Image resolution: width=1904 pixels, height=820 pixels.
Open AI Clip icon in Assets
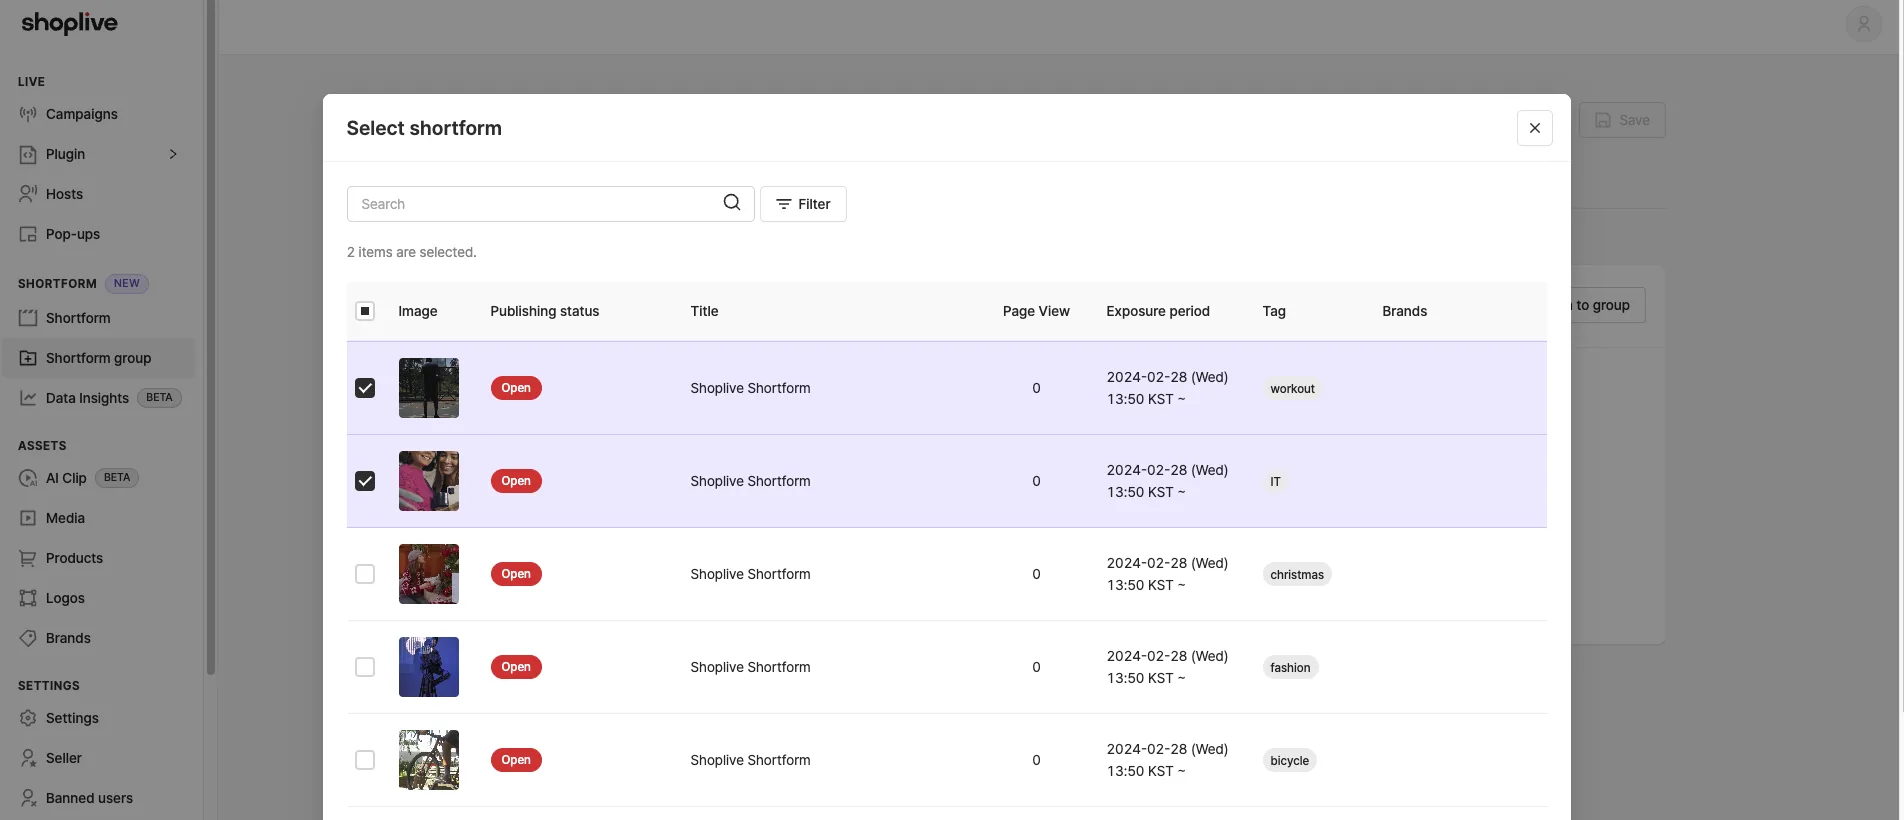click(x=28, y=478)
